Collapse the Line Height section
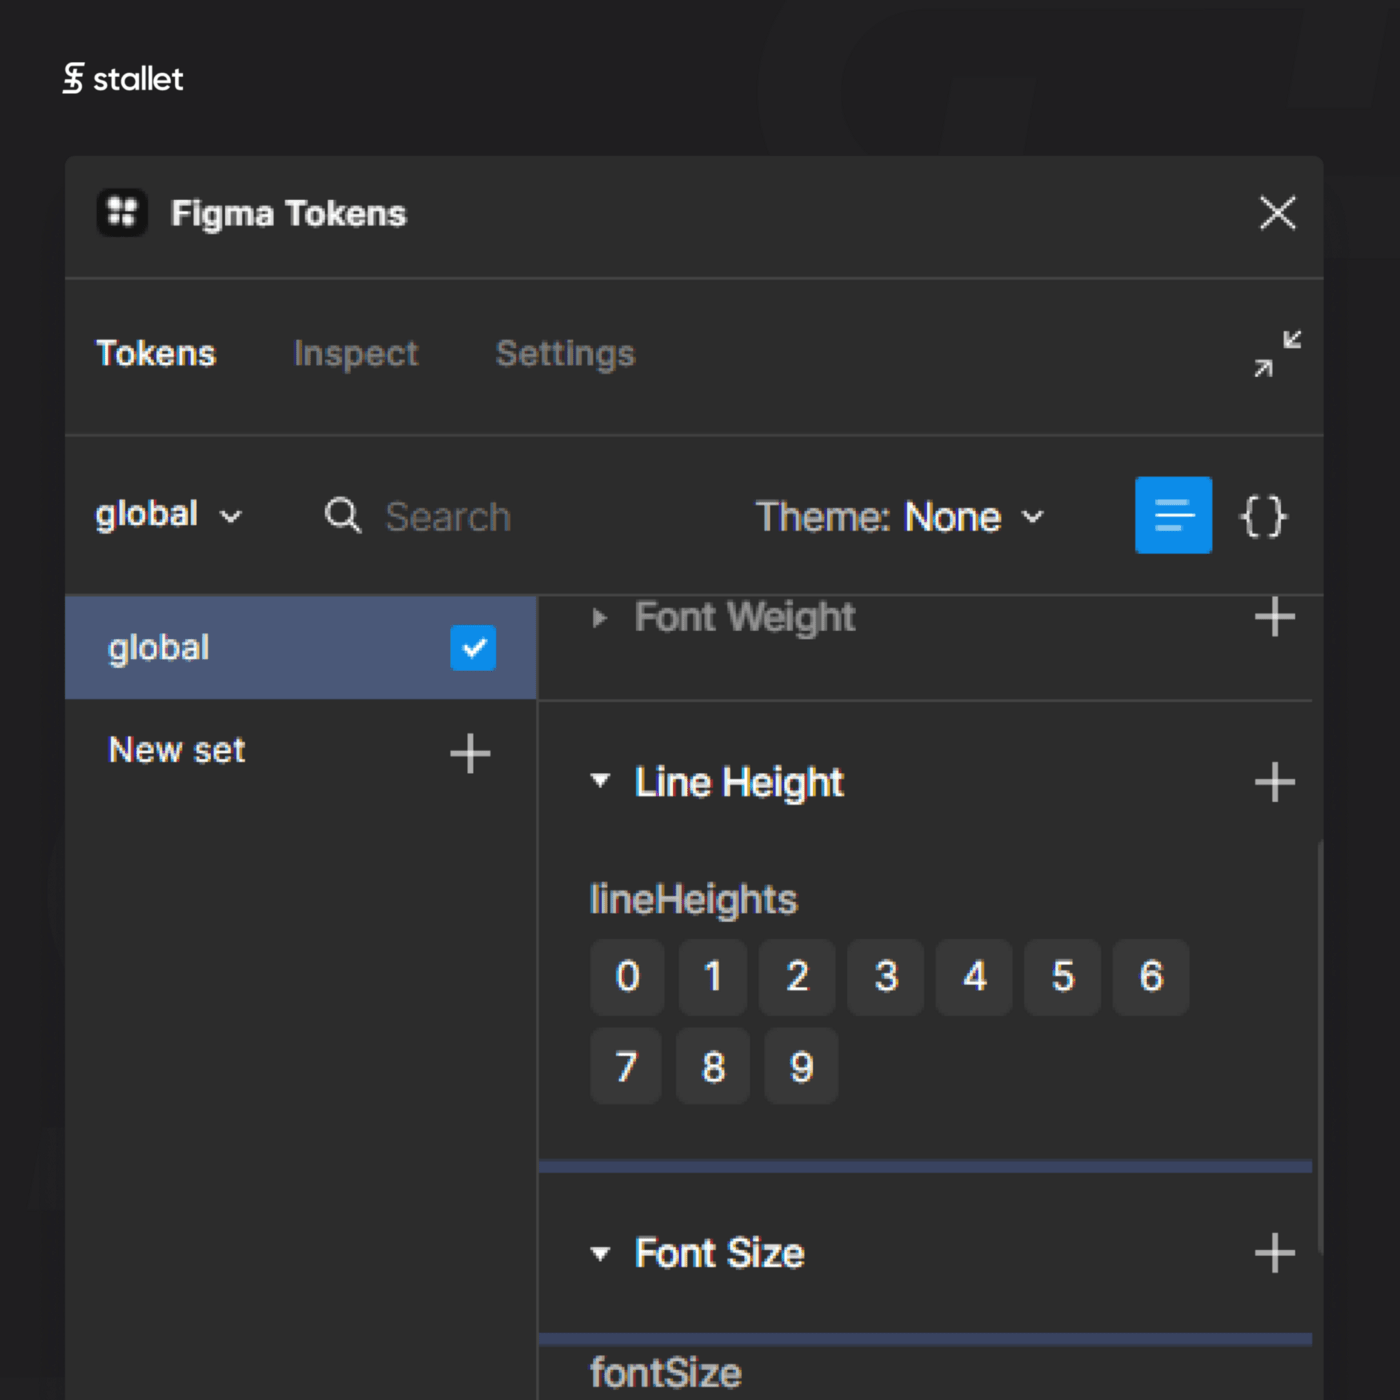 (600, 781)
